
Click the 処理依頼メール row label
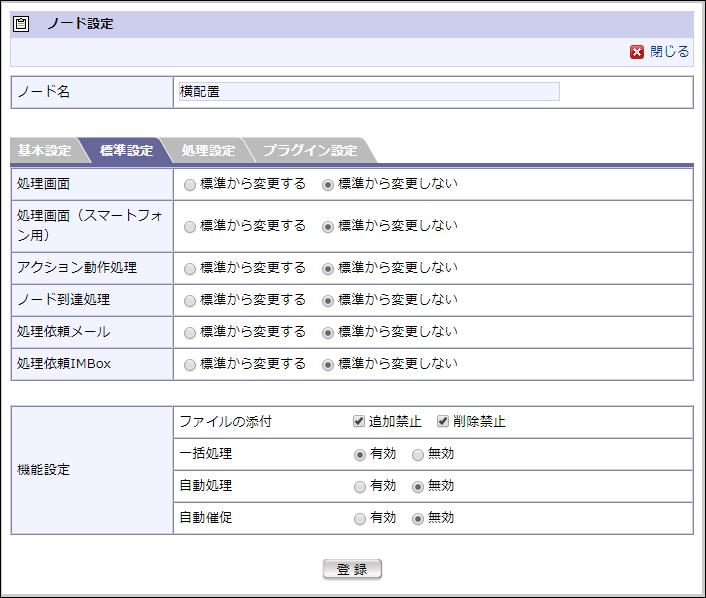[x=63, y=331]
